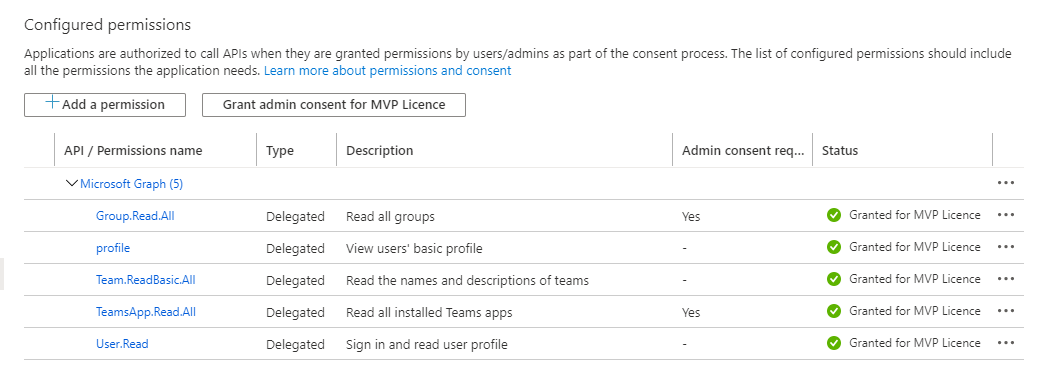This screenshot has width=1062, height=386.
Task: Open the User.Read permission link
Action: 122,343
